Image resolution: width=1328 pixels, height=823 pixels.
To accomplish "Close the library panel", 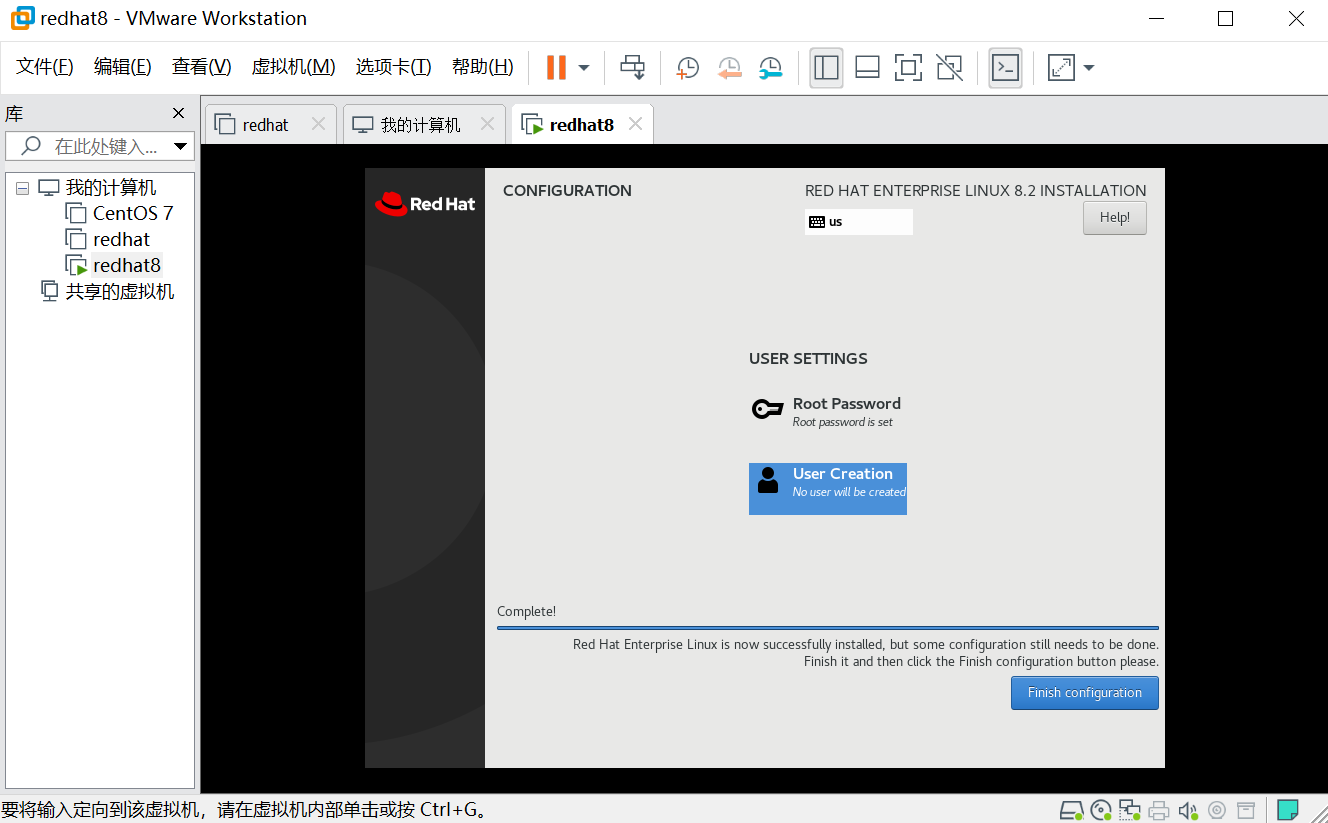I will (178, 113).
